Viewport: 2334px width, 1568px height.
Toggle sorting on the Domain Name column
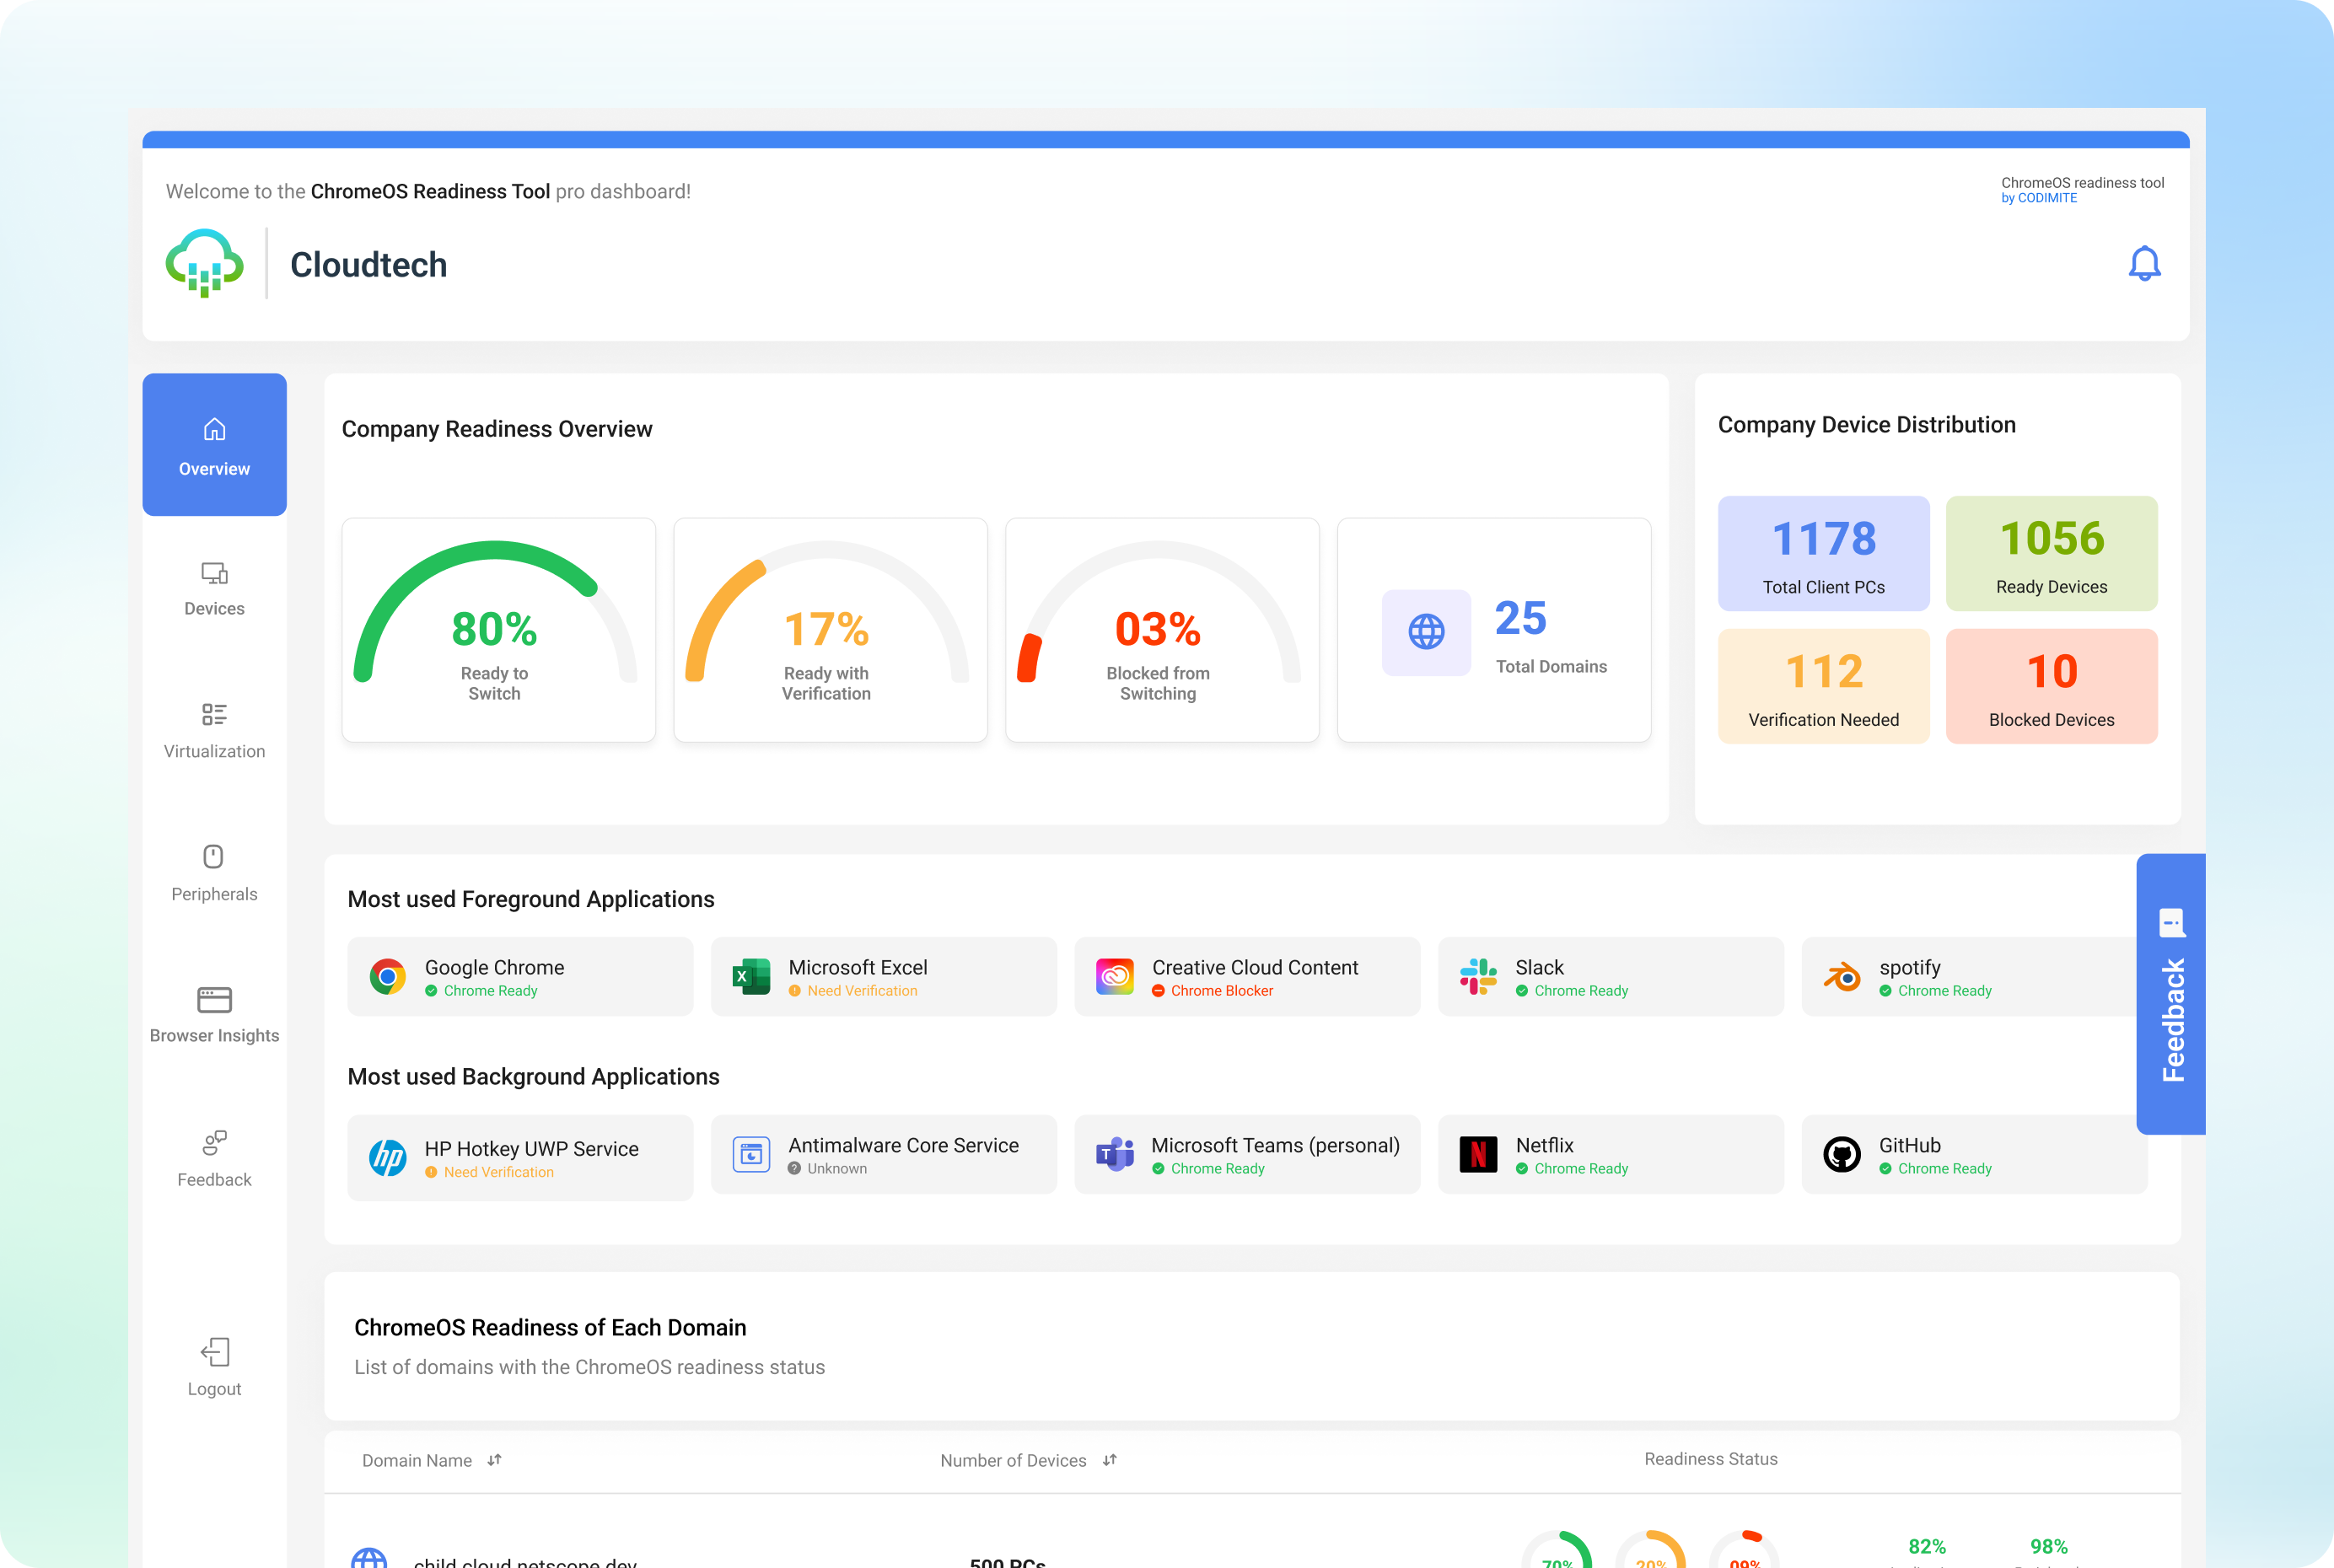(x=494, y=1460)
